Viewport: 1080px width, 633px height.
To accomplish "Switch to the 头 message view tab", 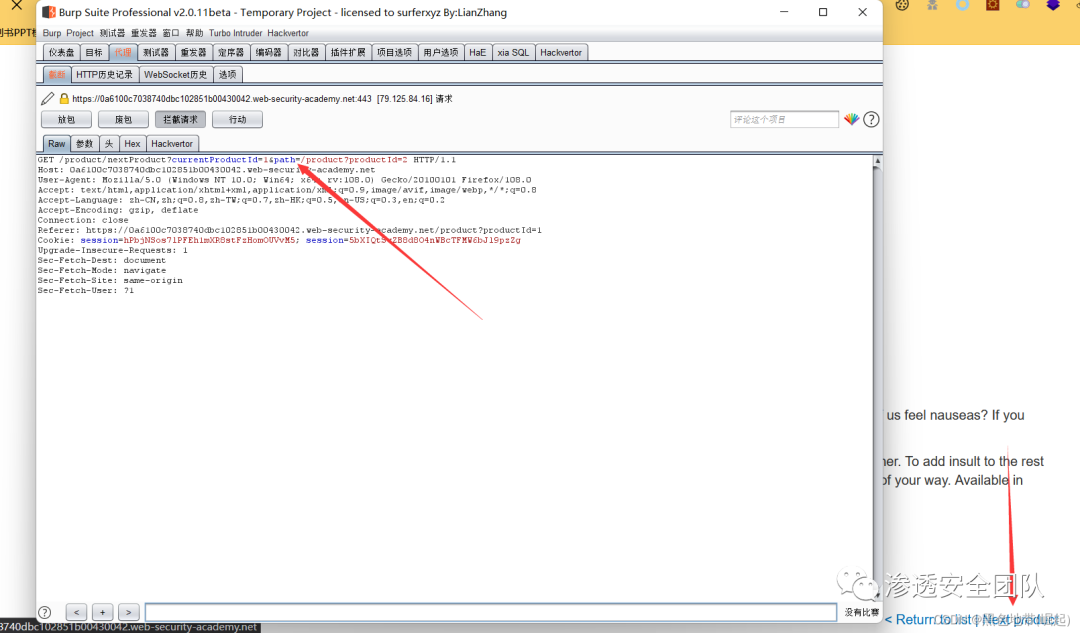I will 109,143.
